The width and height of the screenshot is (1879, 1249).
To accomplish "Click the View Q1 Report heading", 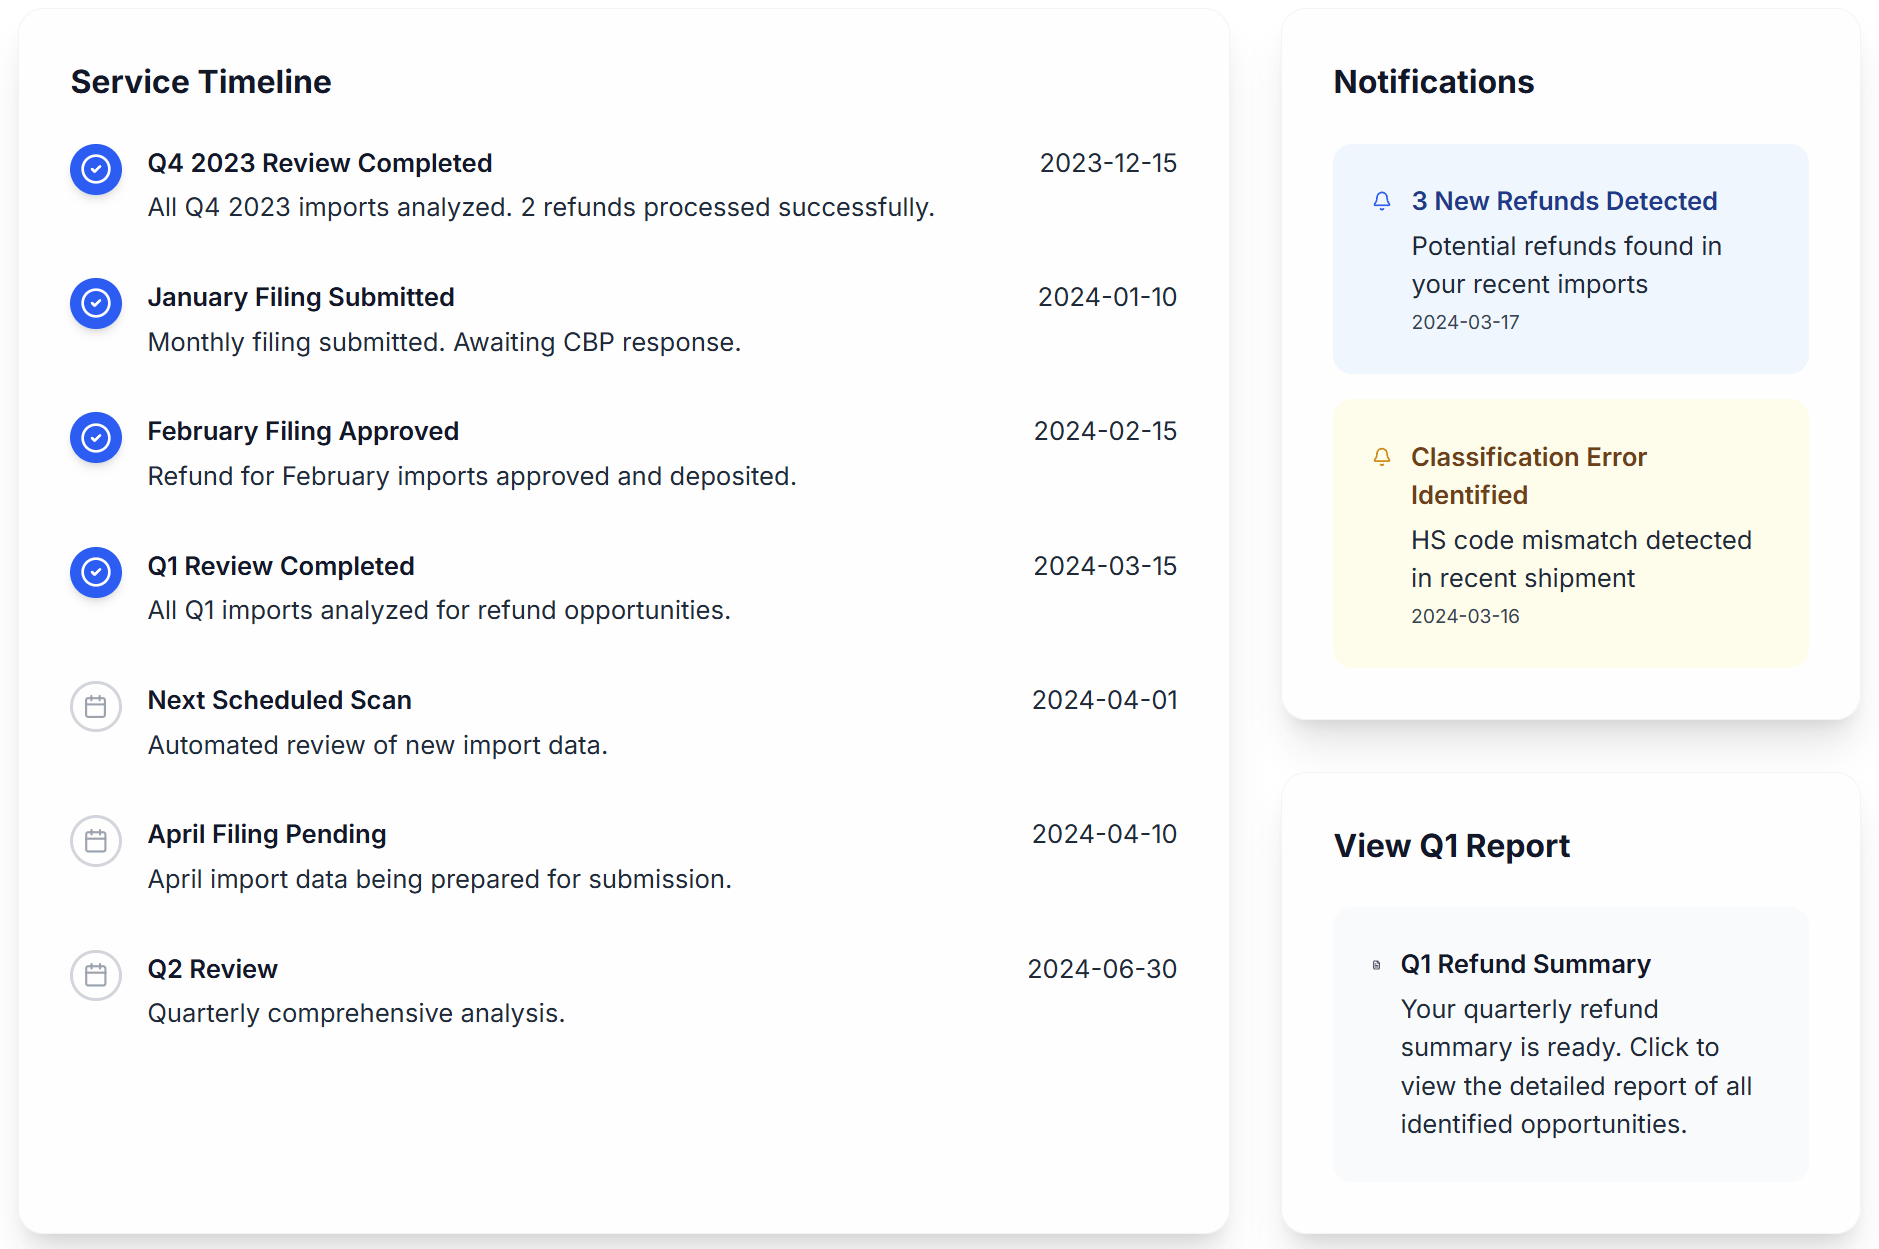I will [x=1451, y=845].
